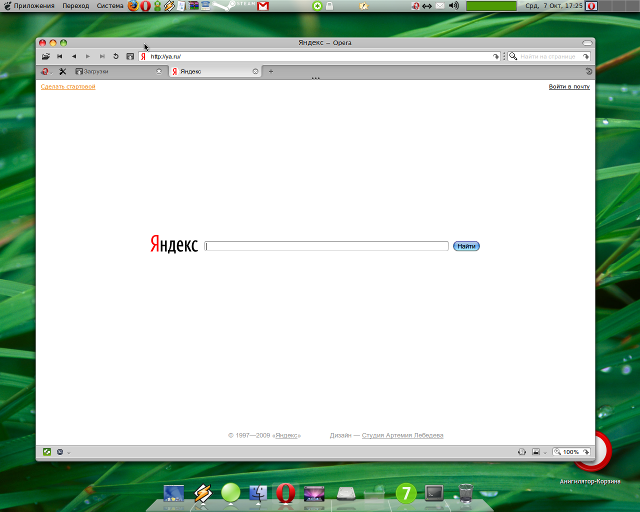Click the search field's go arrow

586,56
